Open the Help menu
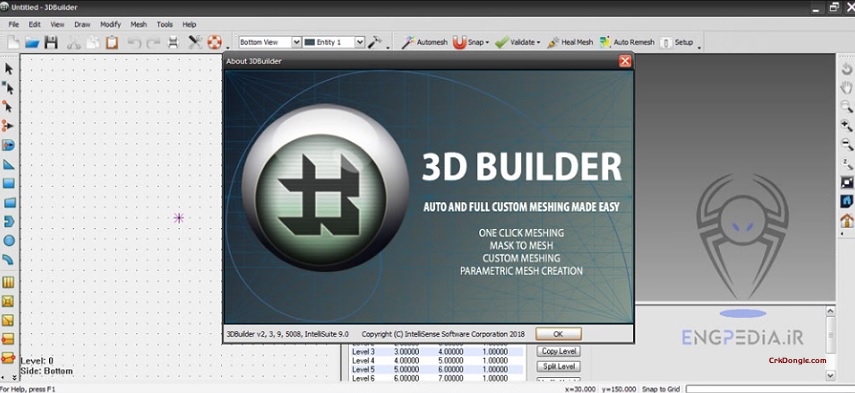This screenshot has height=393, width=855. pos(189,25)
